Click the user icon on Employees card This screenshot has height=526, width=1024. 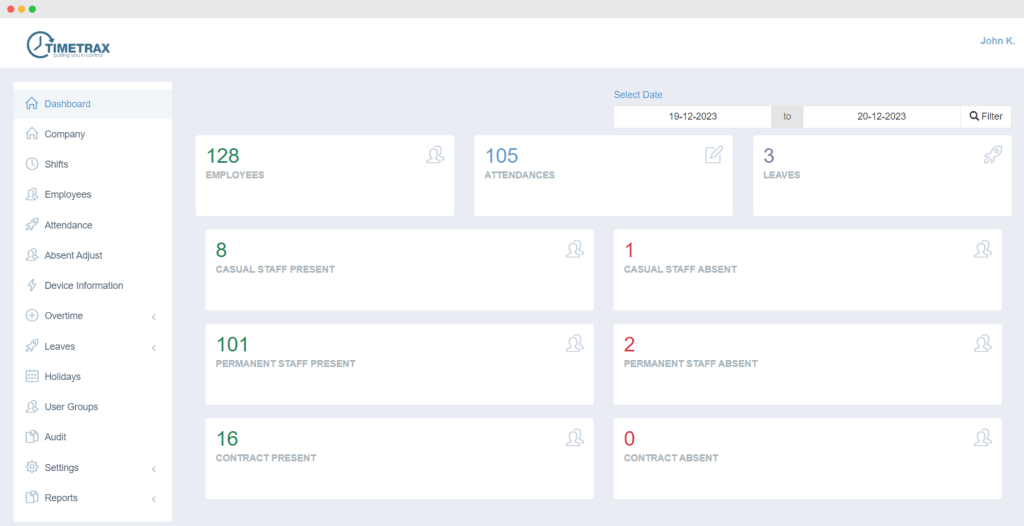435,155
